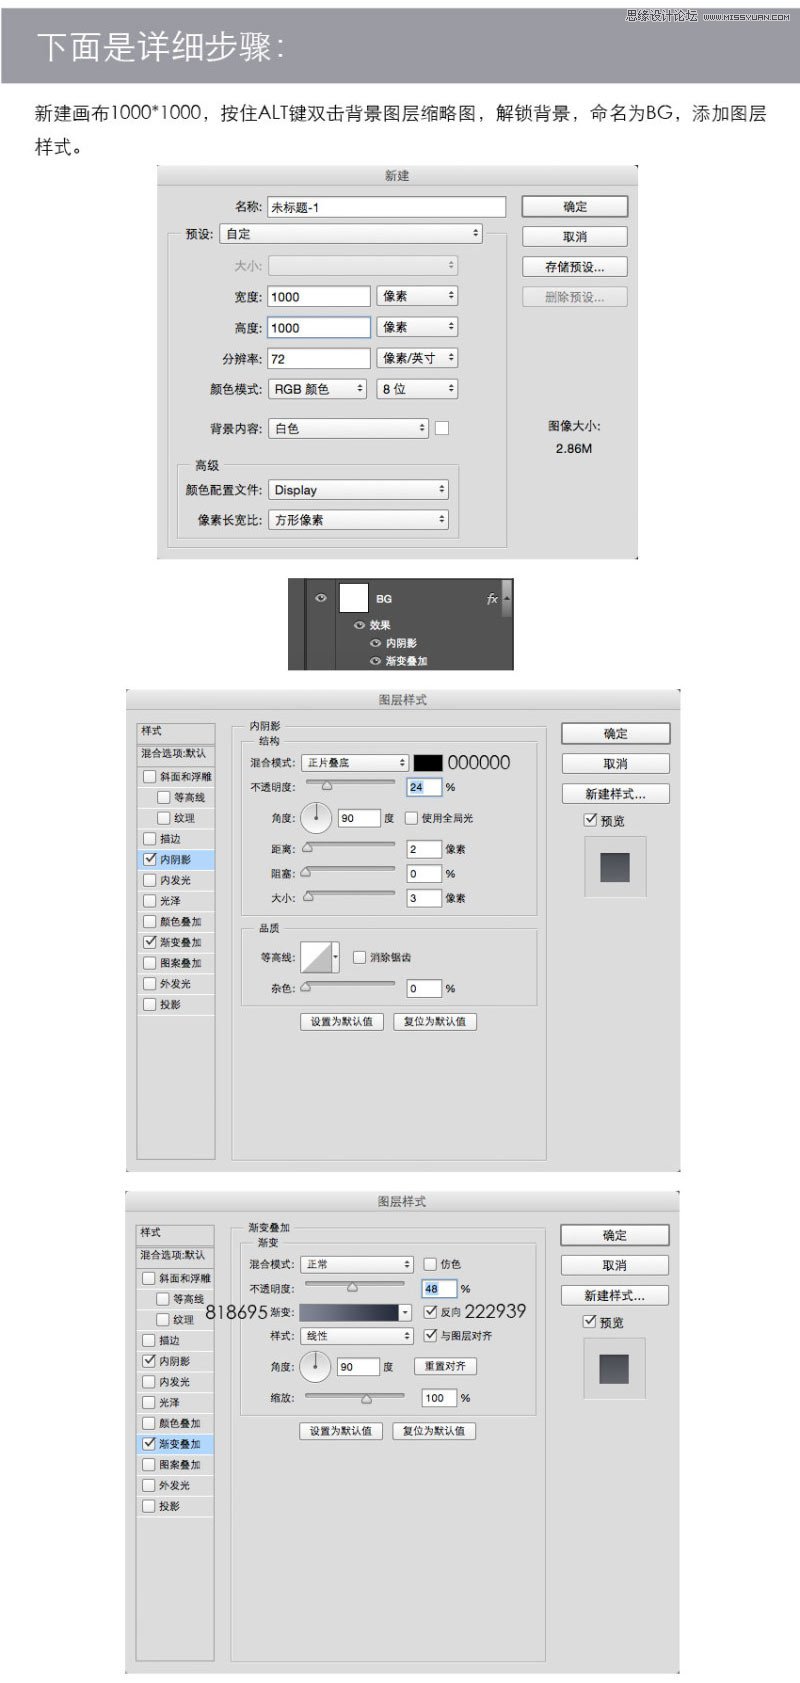Open the 8 位 bit depth dropdown
Screen dimensions: 800x1683
(417, 389)
